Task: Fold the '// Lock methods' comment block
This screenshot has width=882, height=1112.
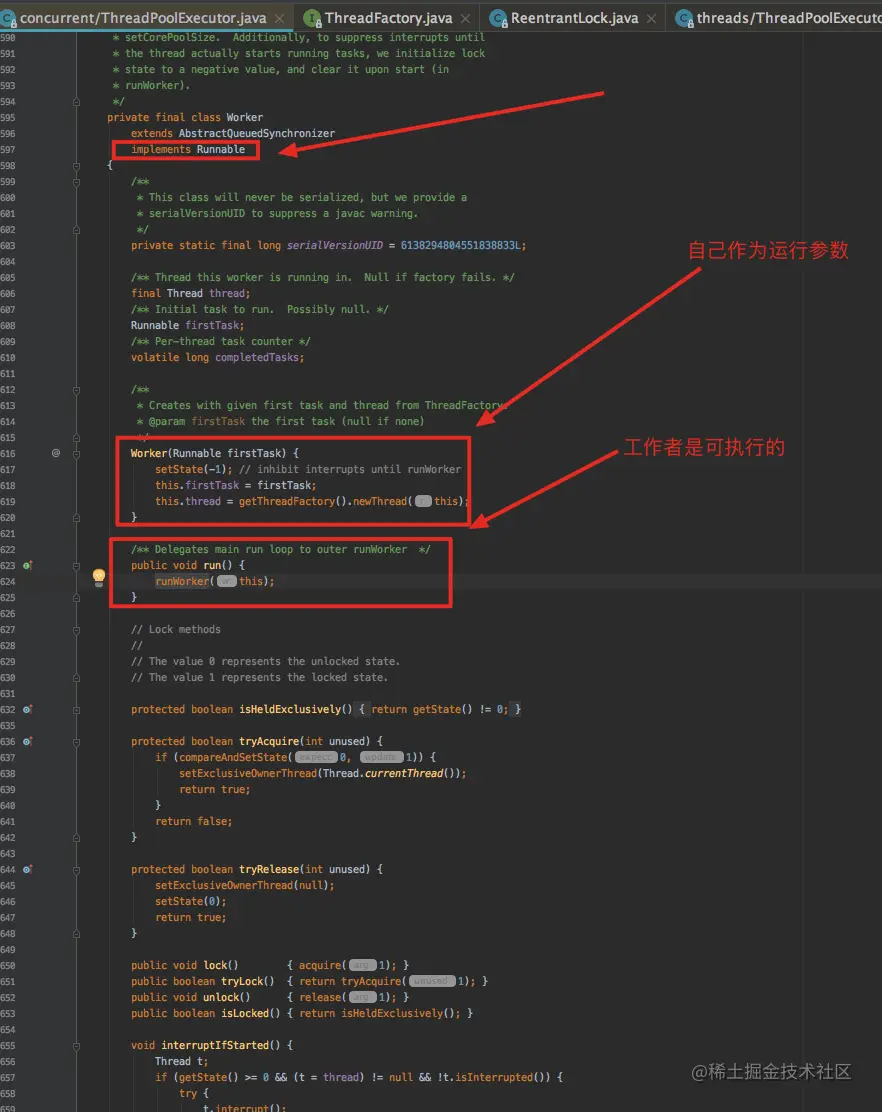Action: (x=77, y=630)
